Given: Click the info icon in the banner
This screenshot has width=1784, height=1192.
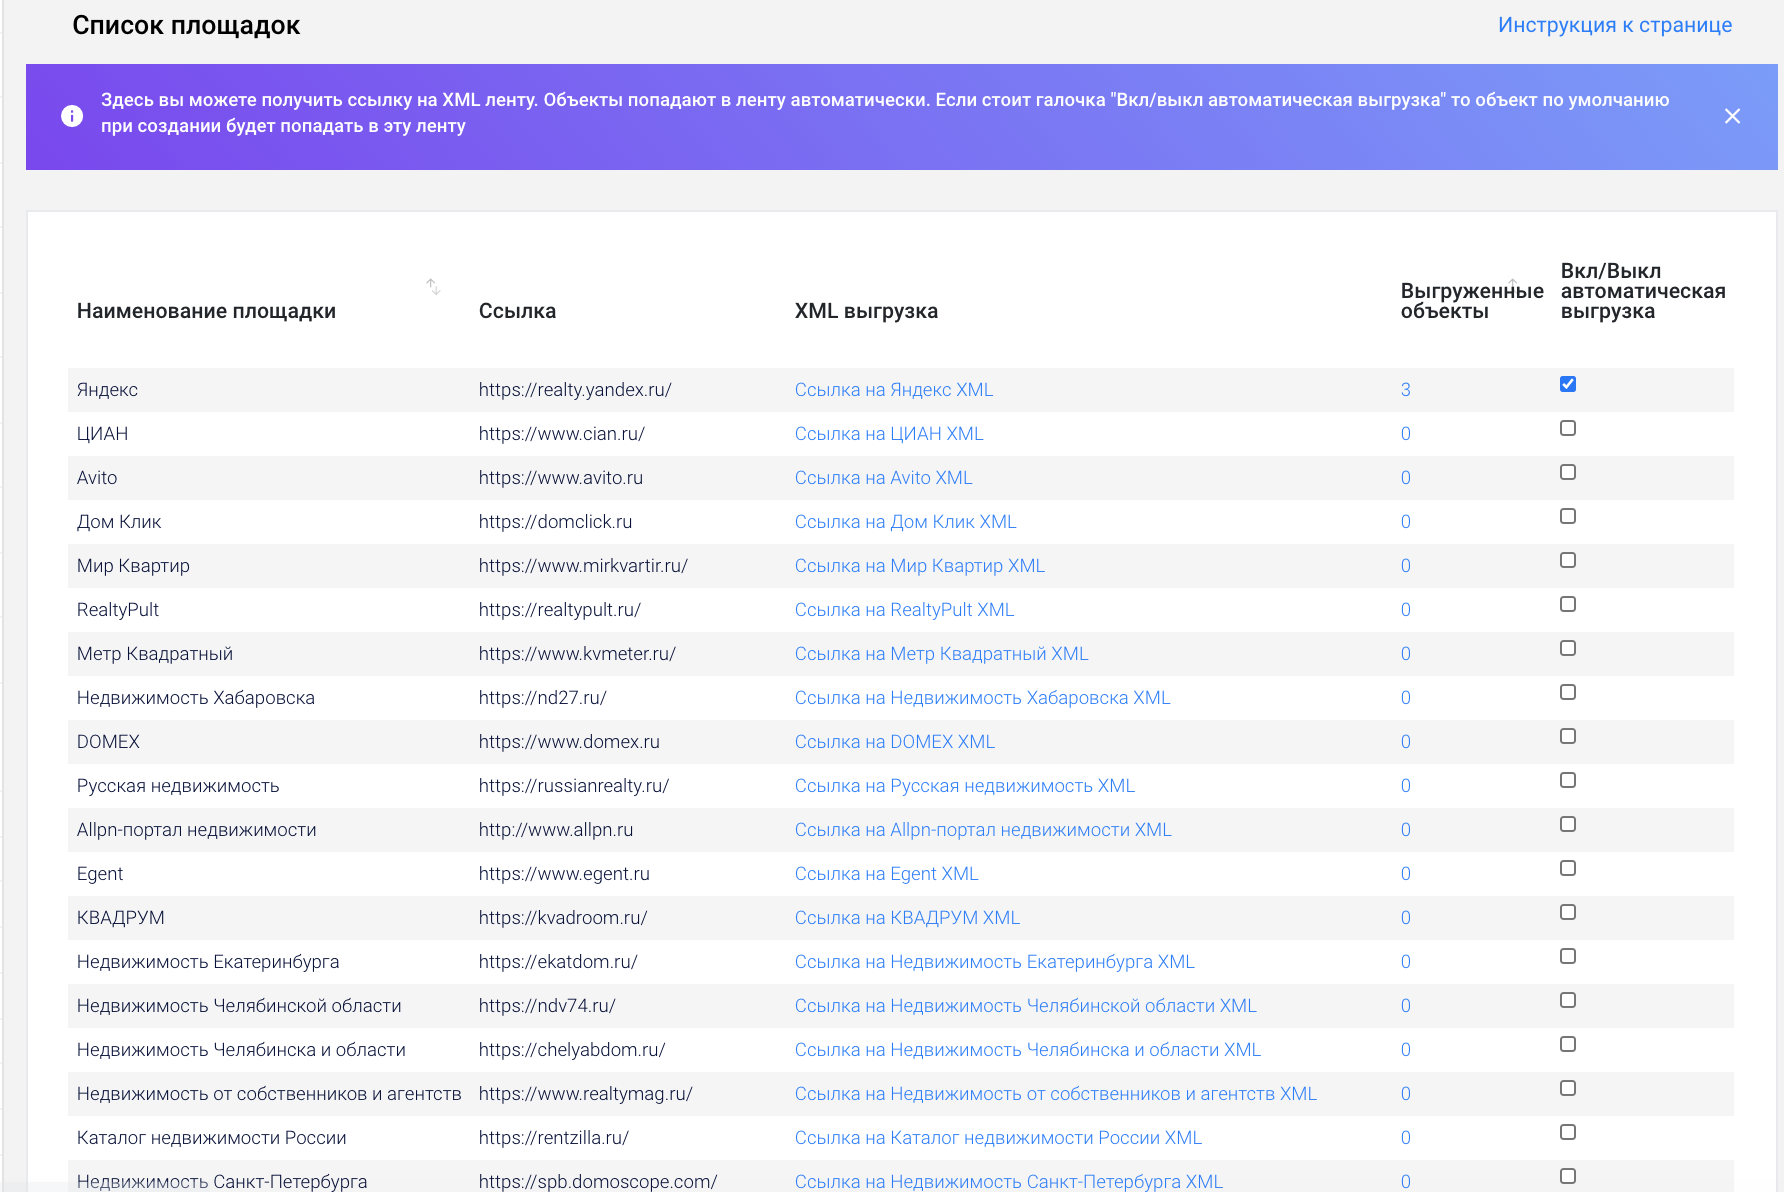Looking at the screenshot, I should tap(72, 116).
